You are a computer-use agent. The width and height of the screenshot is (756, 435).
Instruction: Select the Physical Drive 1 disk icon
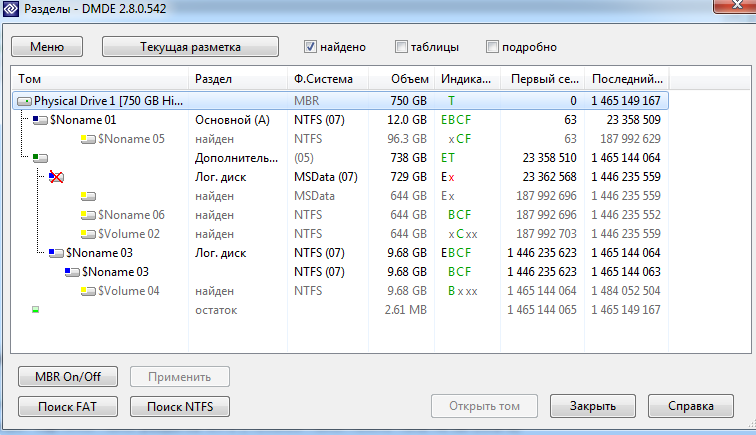pos(24,101)
